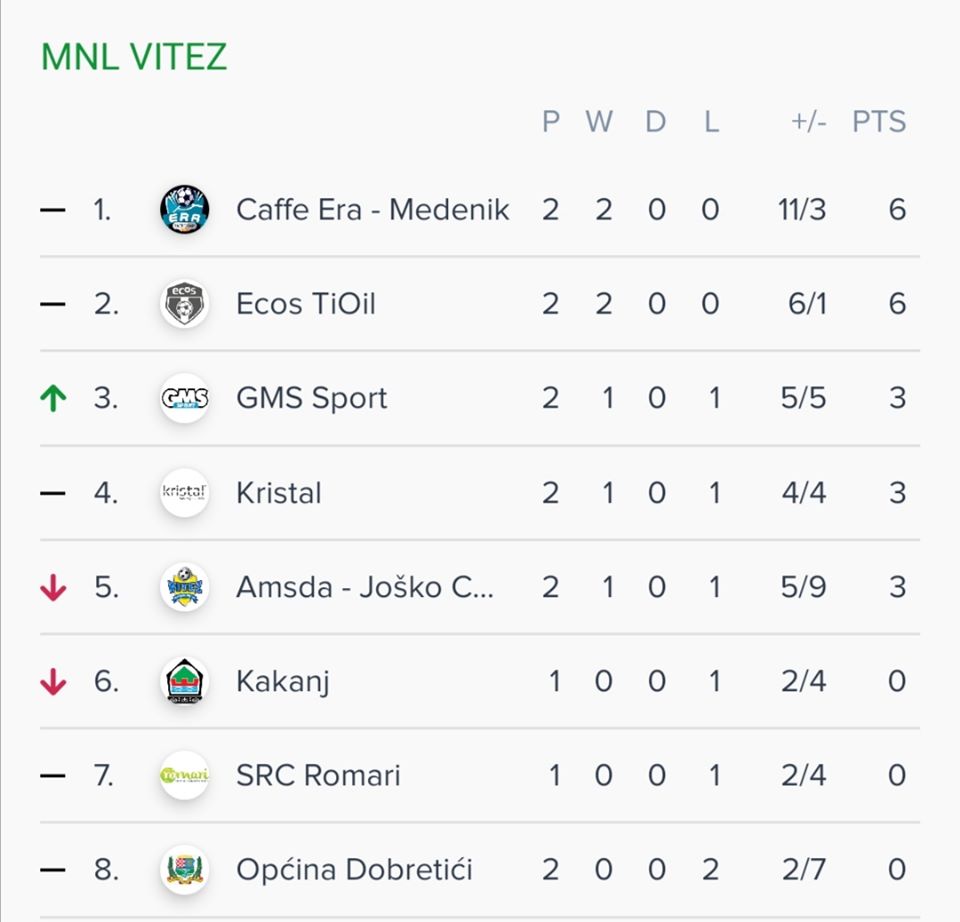The image size is (960, 922).
Task: Click the Ecos TiOil club badge
Action: coord(184,304)
